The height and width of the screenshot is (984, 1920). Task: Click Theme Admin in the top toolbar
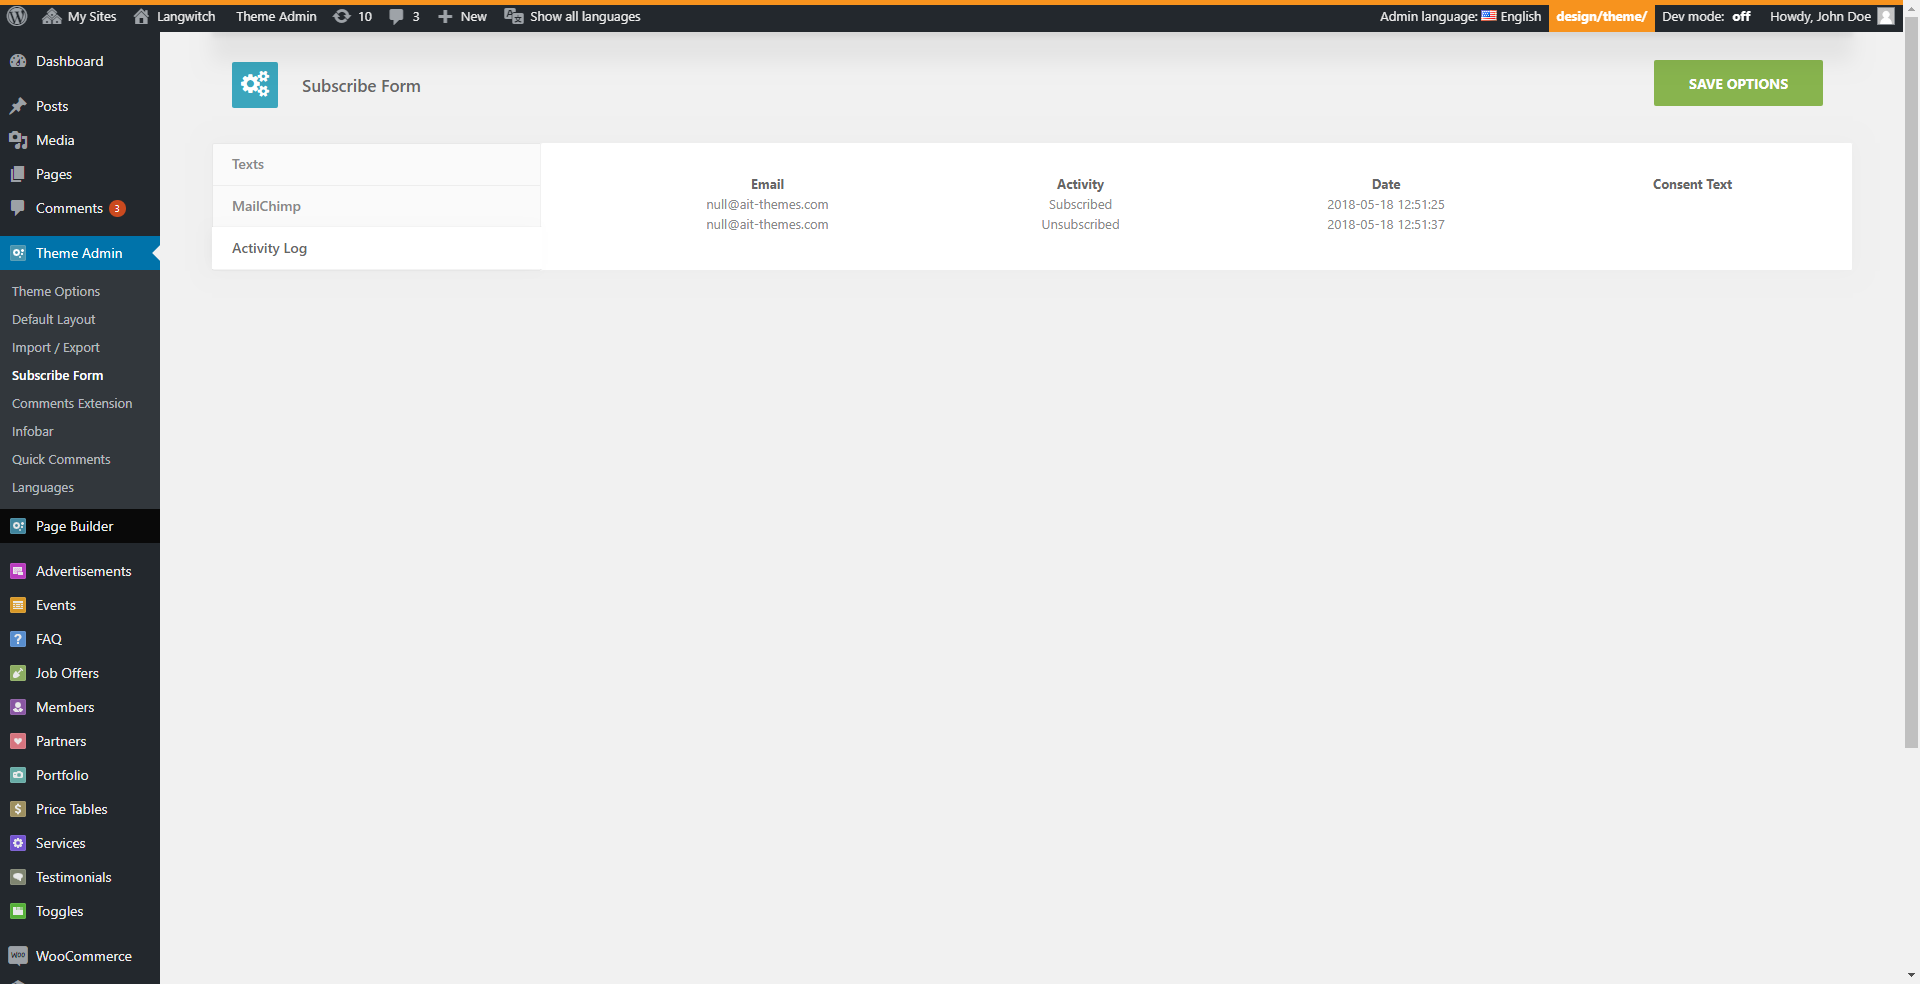point(276,16)
